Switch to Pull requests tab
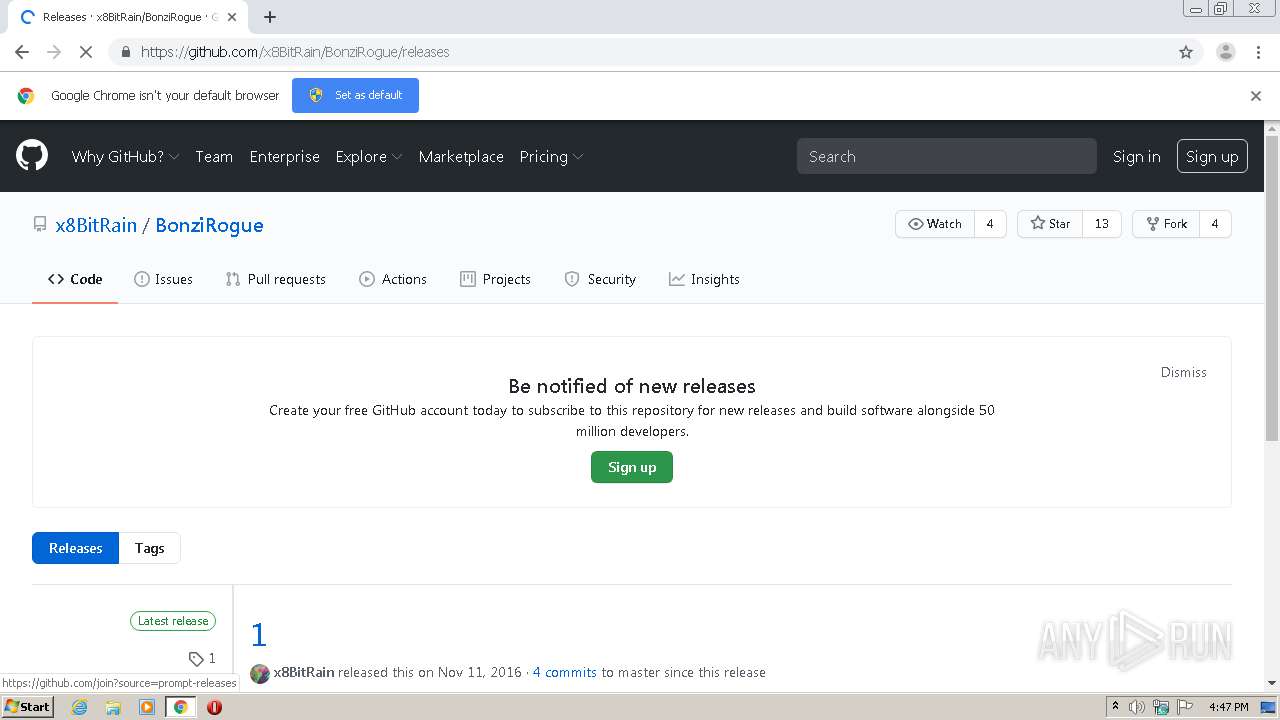Viewport: 1280px width, 720px height. point(276,279)
